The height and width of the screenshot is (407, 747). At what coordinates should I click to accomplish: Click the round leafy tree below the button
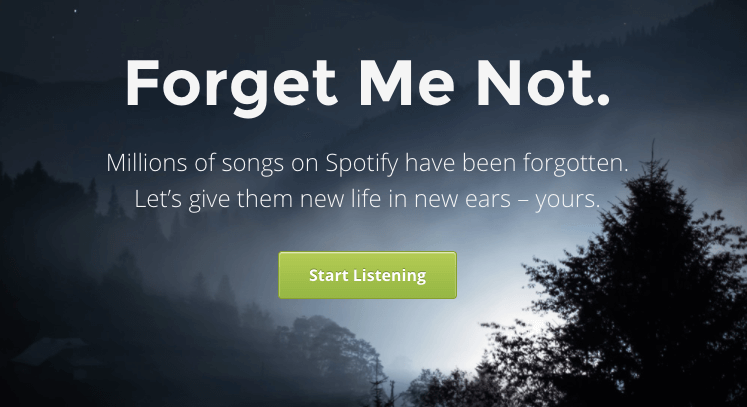(329, 353)
